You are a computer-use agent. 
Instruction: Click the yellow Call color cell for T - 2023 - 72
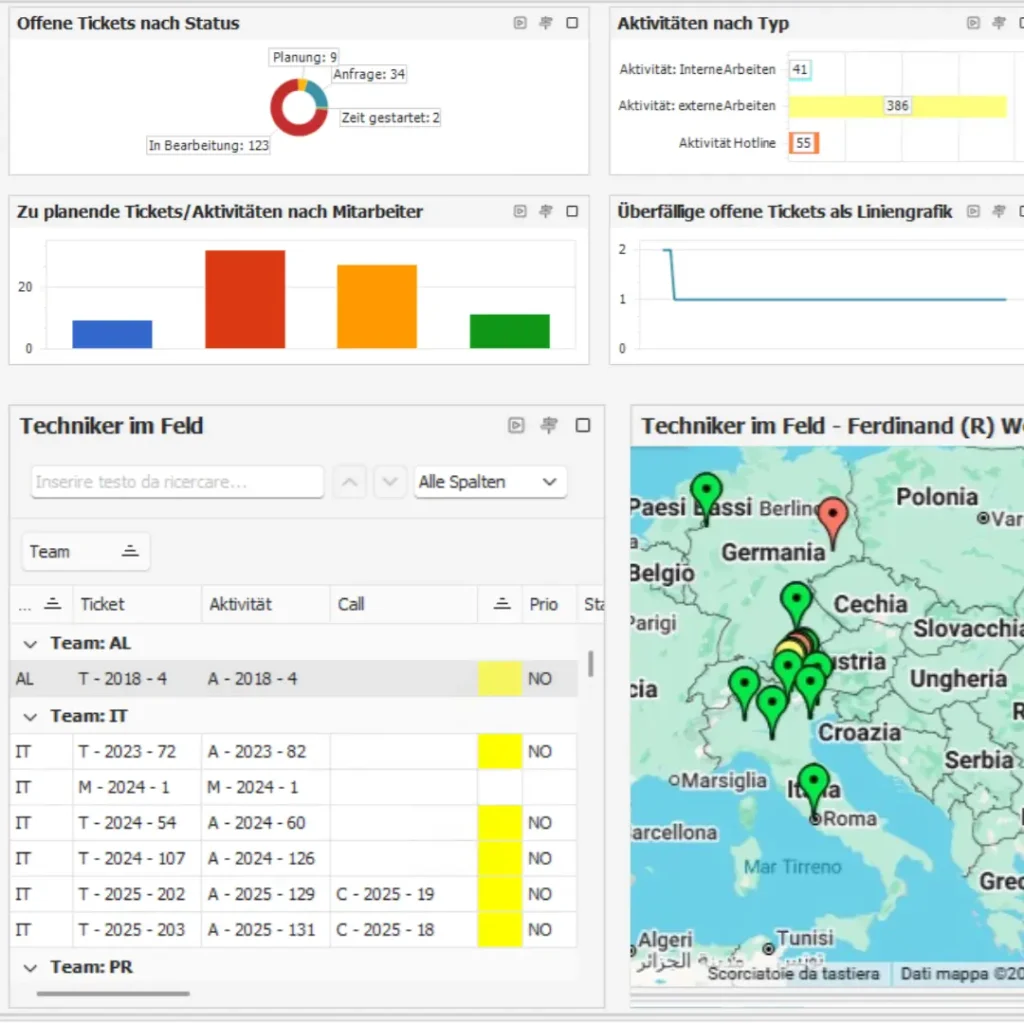[499, 751]
